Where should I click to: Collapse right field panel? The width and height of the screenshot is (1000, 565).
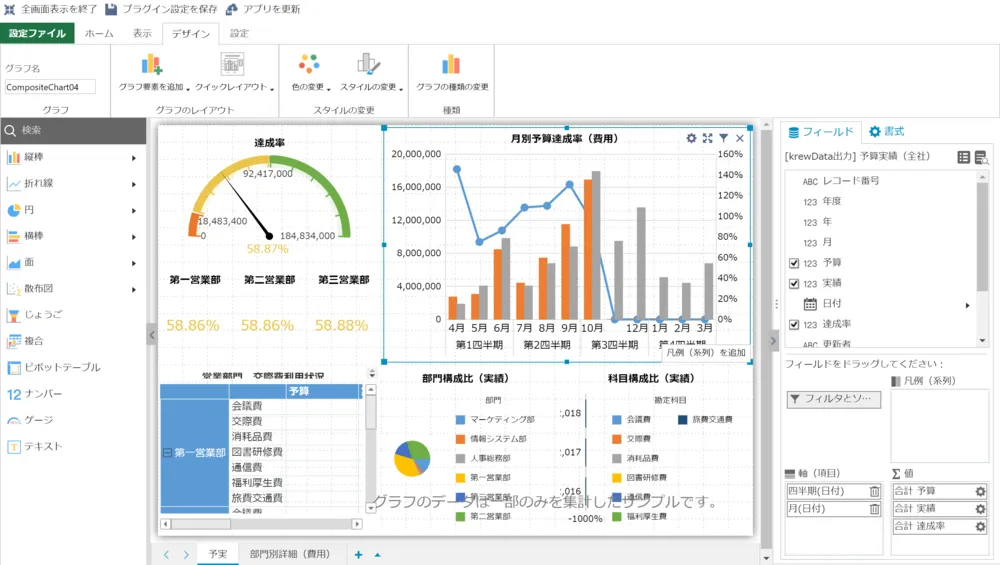tap(773, 341)
